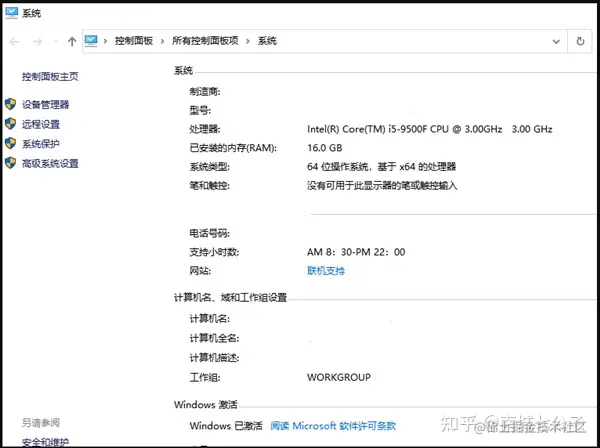This screenshot has width=600, height=448.
Task: Click the 已安装的内存(RAM) label
Action: point(233,148)
